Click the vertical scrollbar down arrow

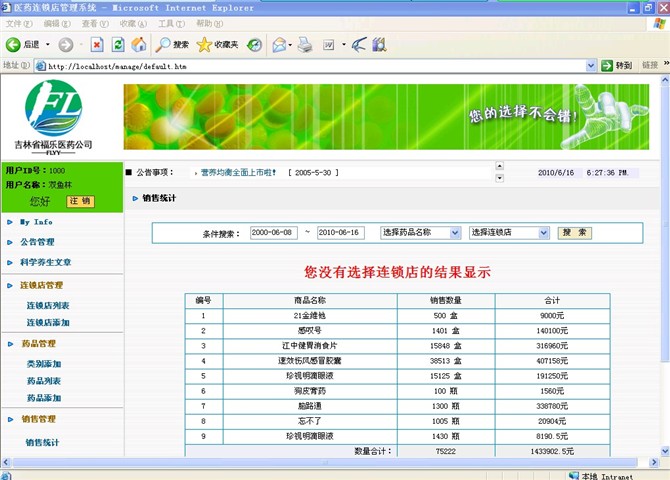[x=665, y=451]
